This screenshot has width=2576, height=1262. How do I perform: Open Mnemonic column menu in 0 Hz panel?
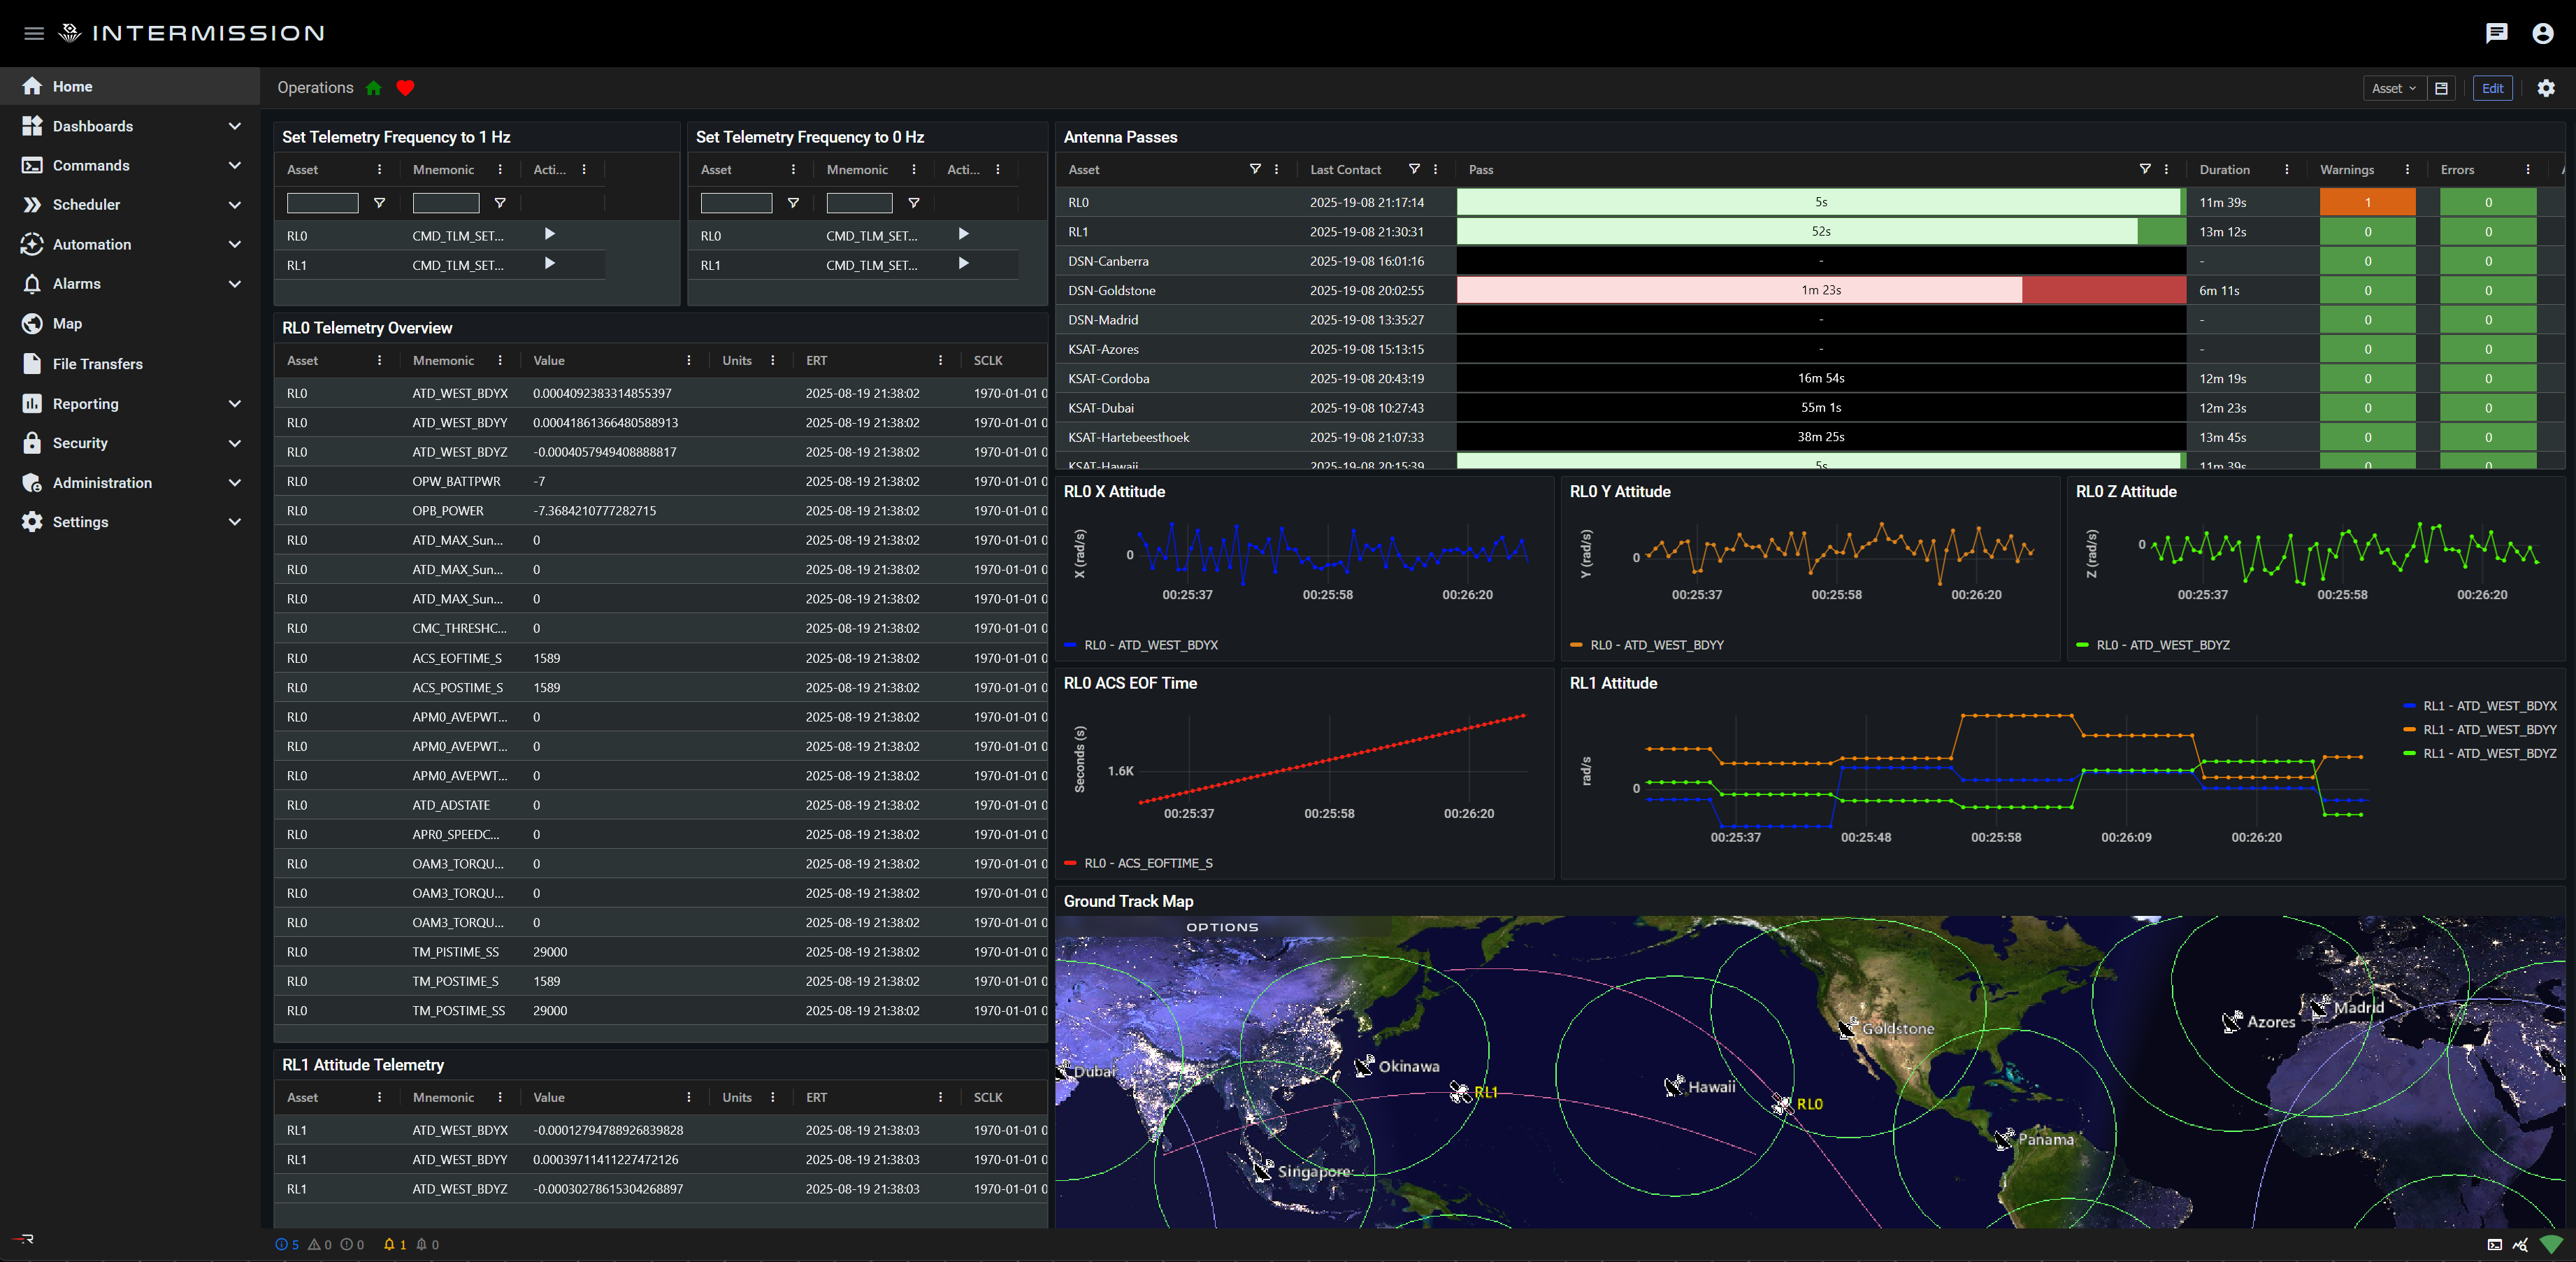coord(913,170)
